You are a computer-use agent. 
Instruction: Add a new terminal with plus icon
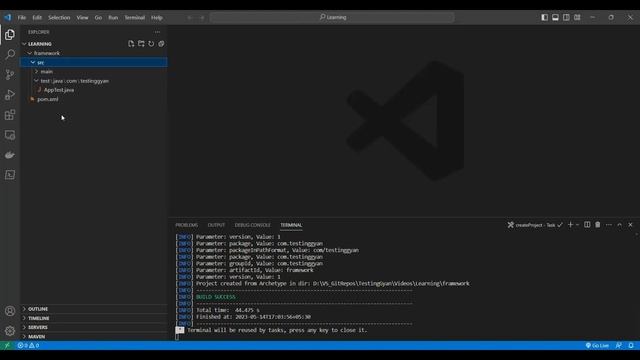click(x=571, y=225)
